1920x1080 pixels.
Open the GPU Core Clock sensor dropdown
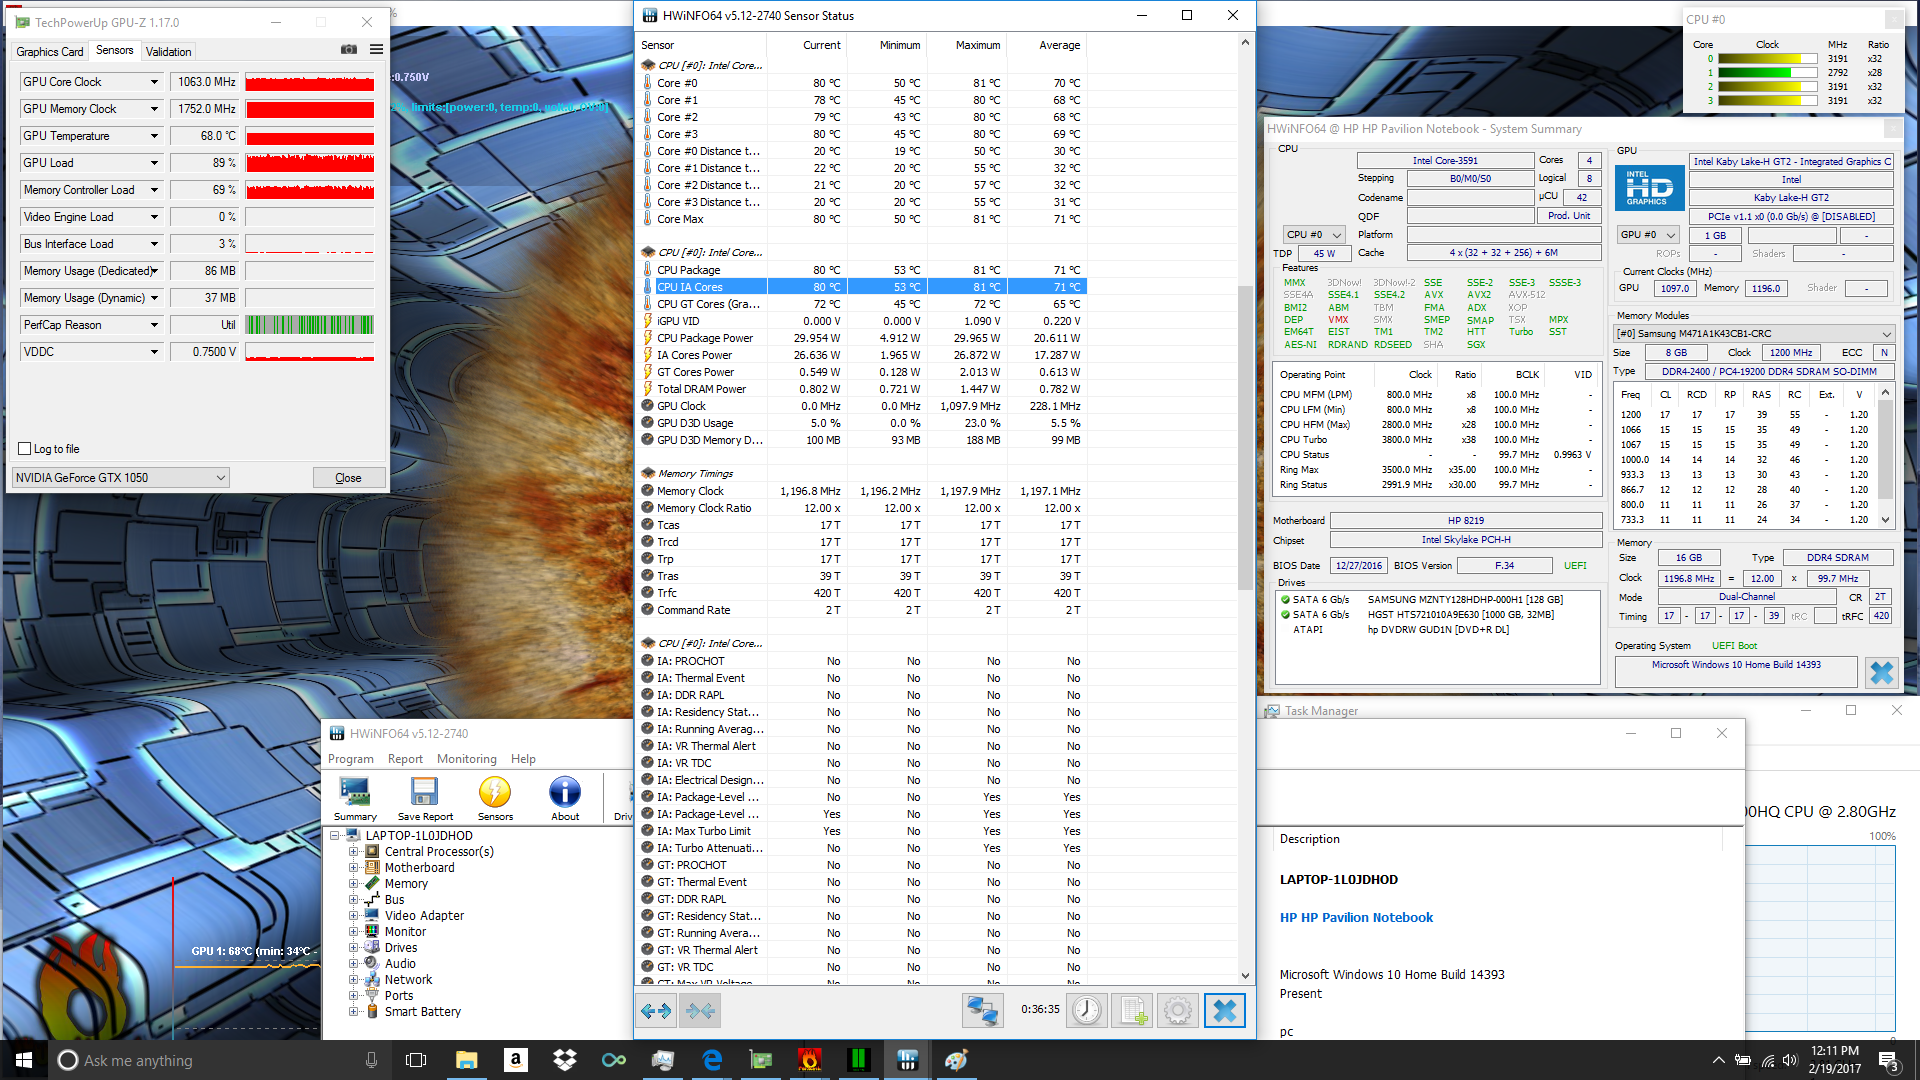[154, 82]
